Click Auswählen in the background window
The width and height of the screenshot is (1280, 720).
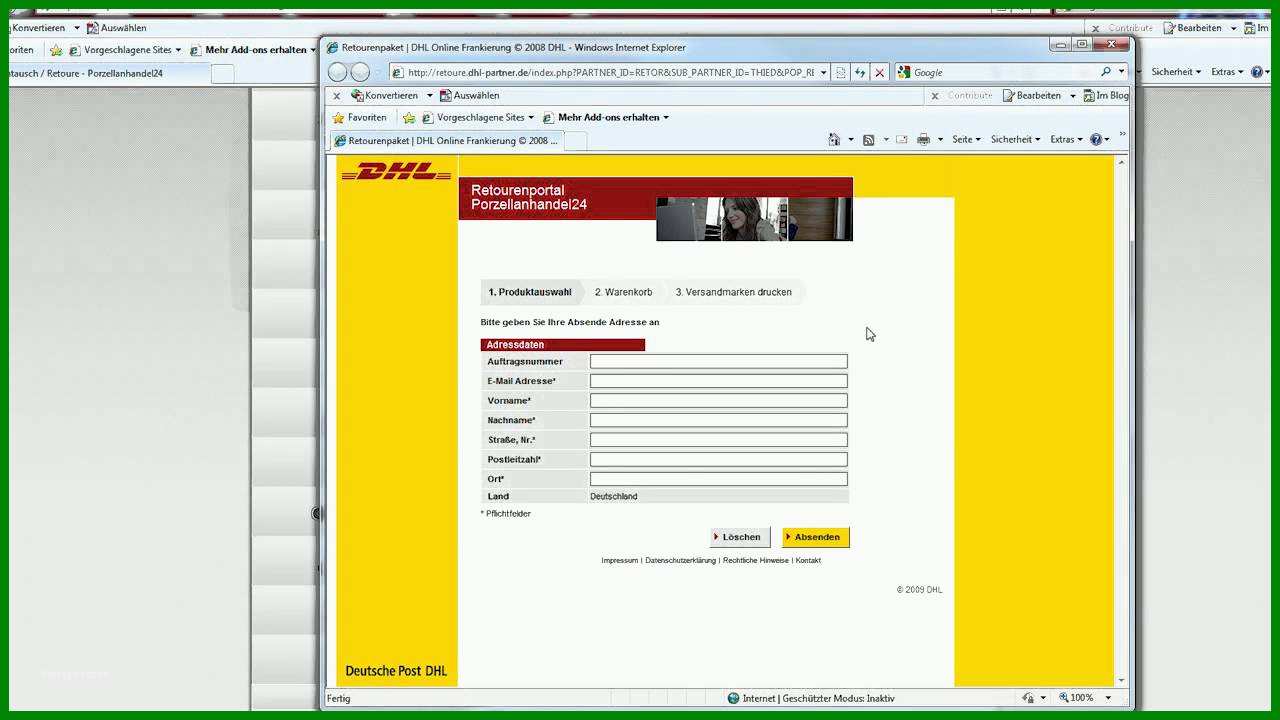(116, 28)
